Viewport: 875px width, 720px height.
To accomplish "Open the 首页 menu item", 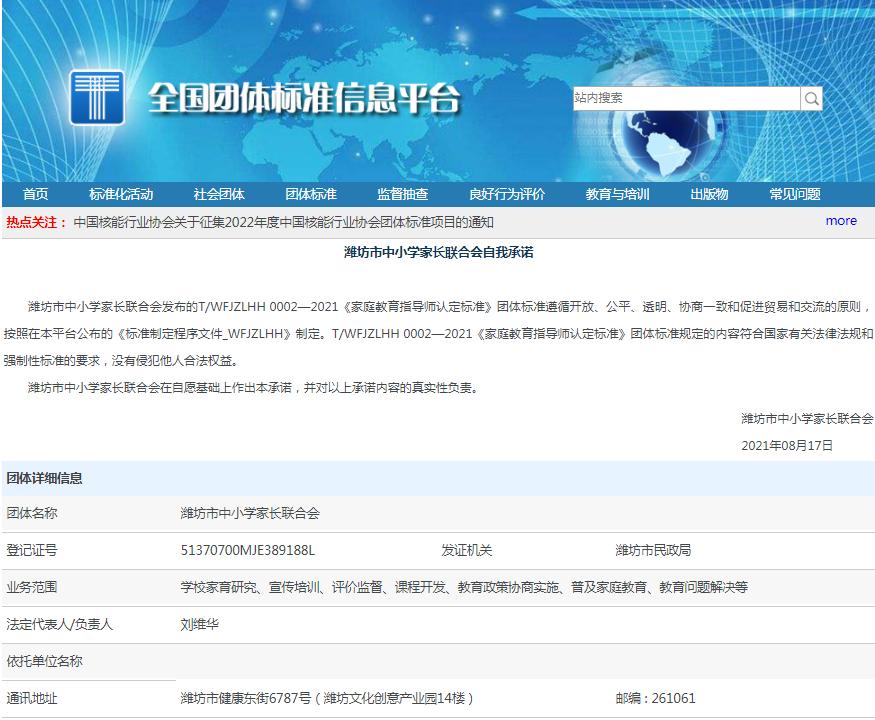I will point(35,194).
